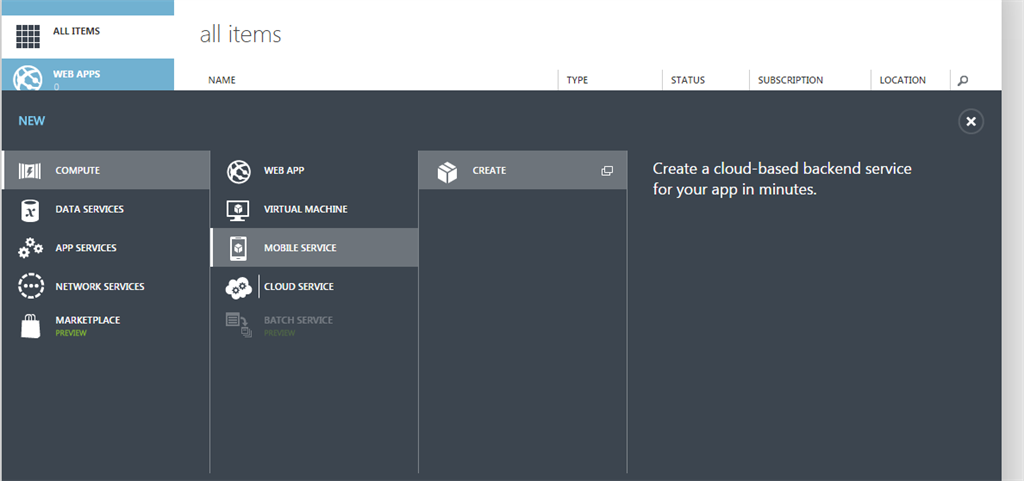Choose MOBILE SERVICE label
Screen dimensions: 1024x481
pyautogui.click(x=300, y=248)
